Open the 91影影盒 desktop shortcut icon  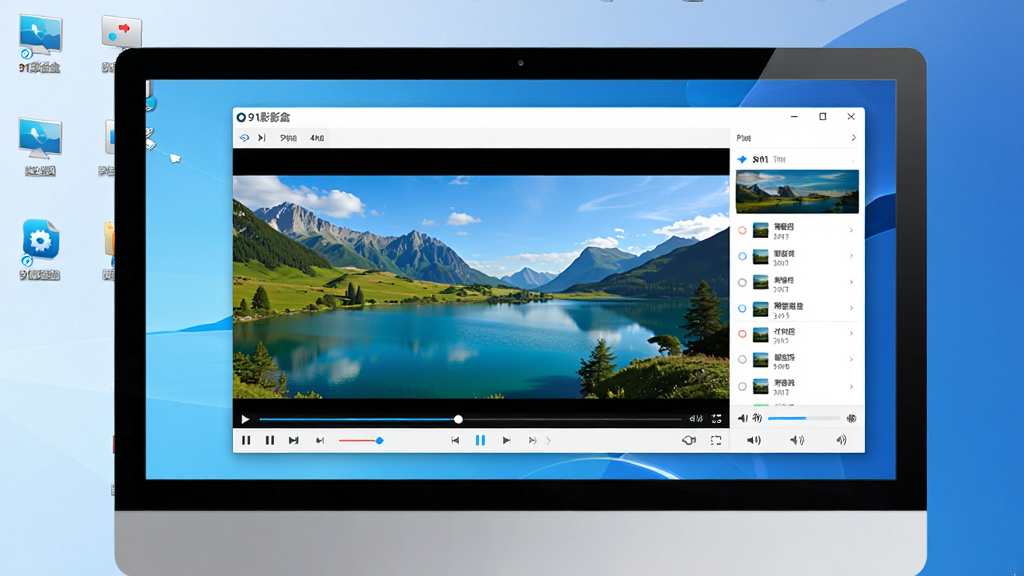tap(40, 36)
